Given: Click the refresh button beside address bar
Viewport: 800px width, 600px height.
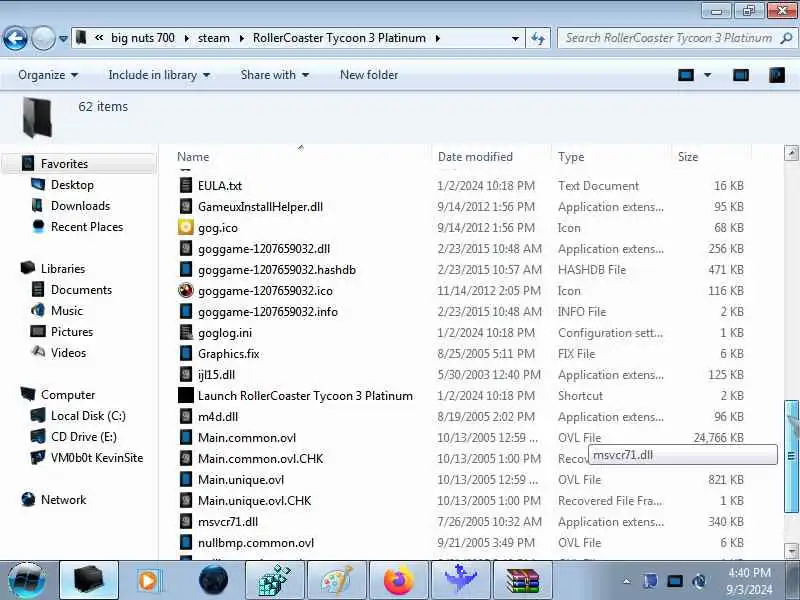Looking at the screenshot, I should [538, 38].
